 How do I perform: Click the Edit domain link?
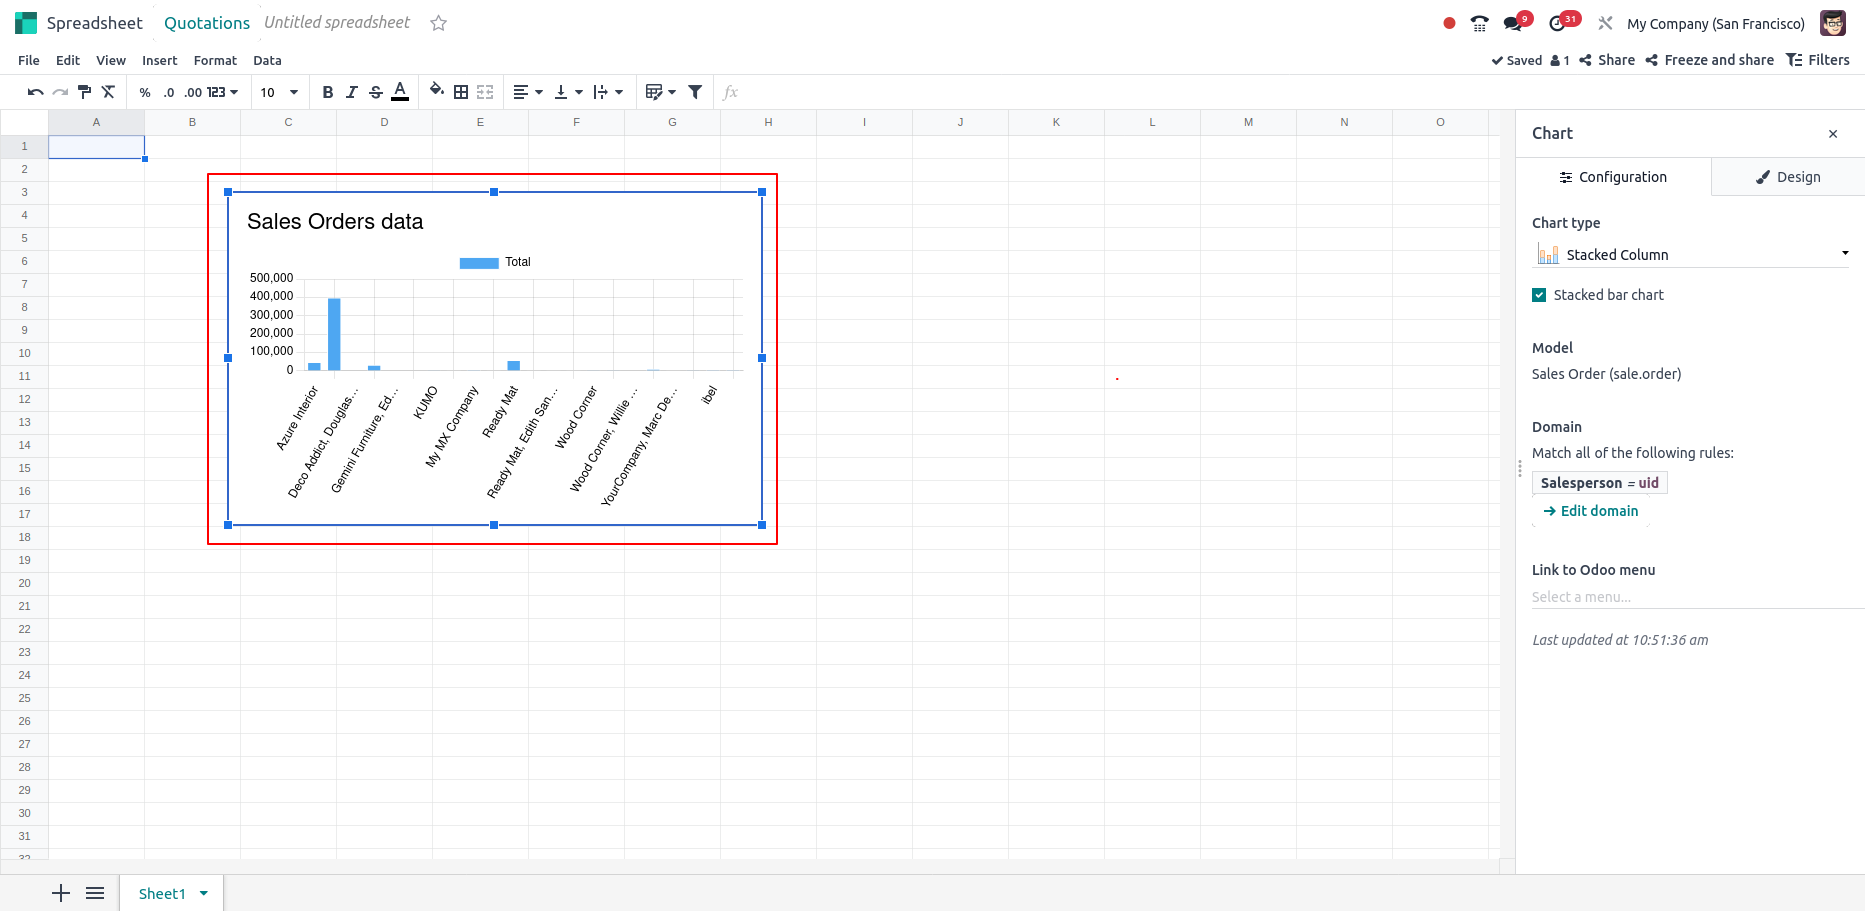coord(1599,511)
